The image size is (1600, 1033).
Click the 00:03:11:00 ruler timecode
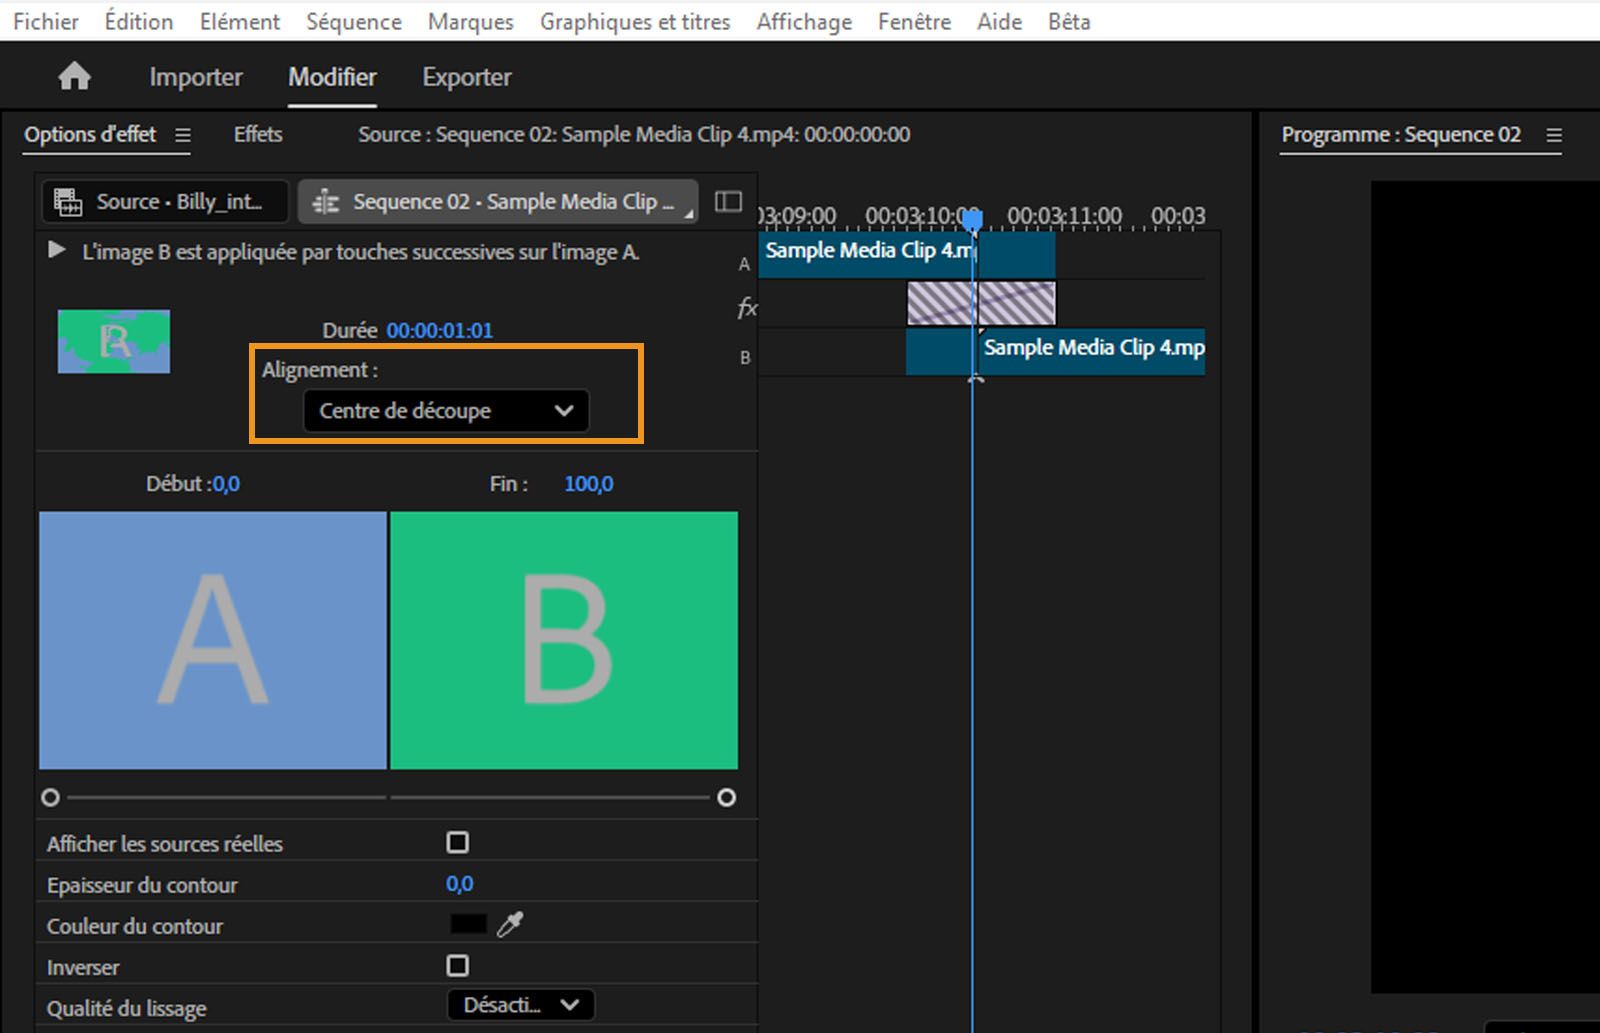coord(1064,216)
